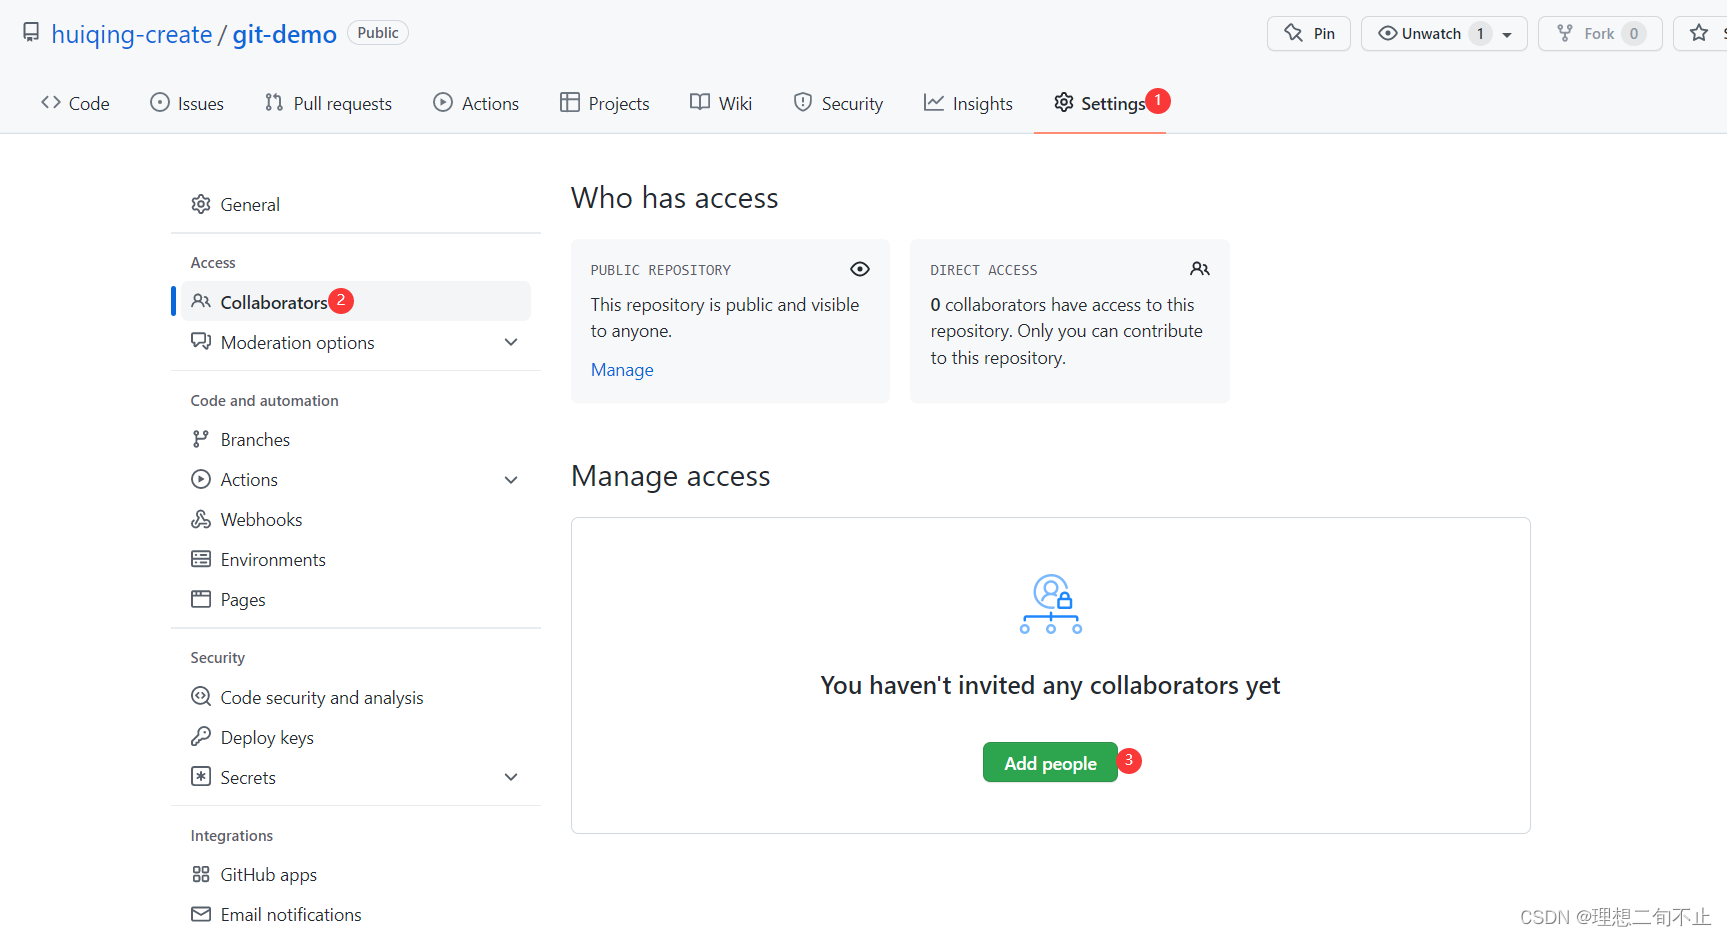The height and width of the screenshot is (936, 1727).
Task: Expand the Secrets chevron
Action: 511,777
